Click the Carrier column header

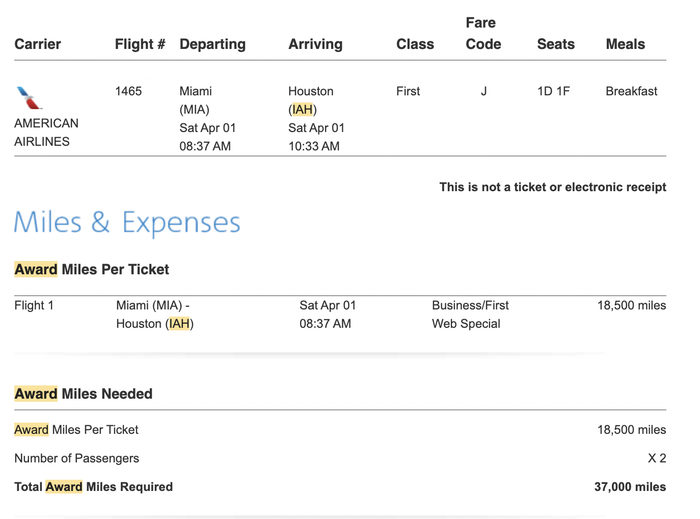(38, 44)
